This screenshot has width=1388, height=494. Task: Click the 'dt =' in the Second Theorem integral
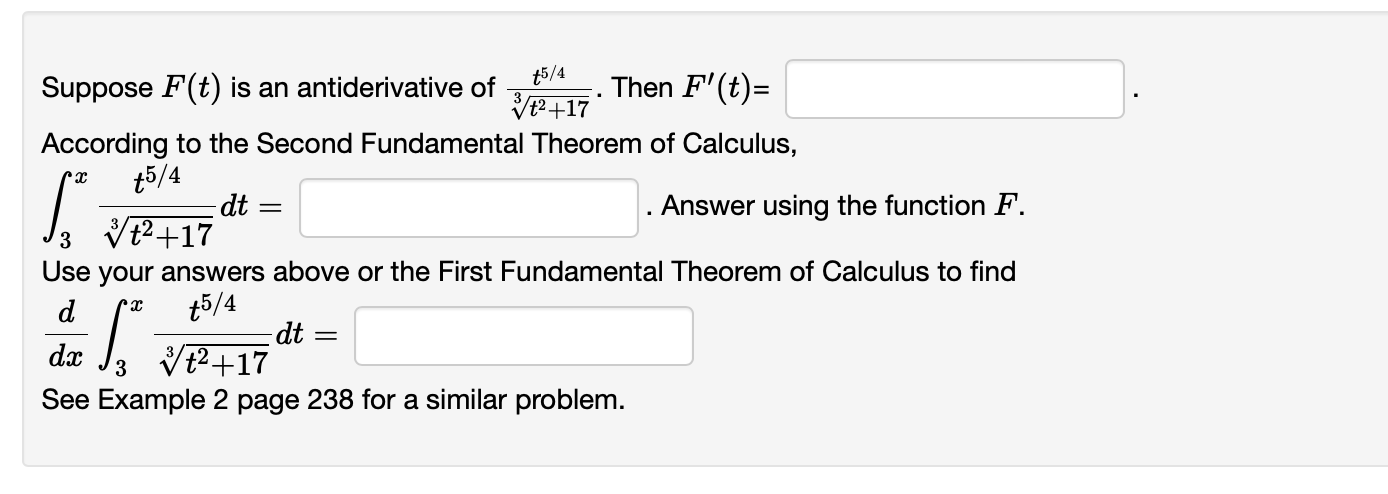(250, 208)
